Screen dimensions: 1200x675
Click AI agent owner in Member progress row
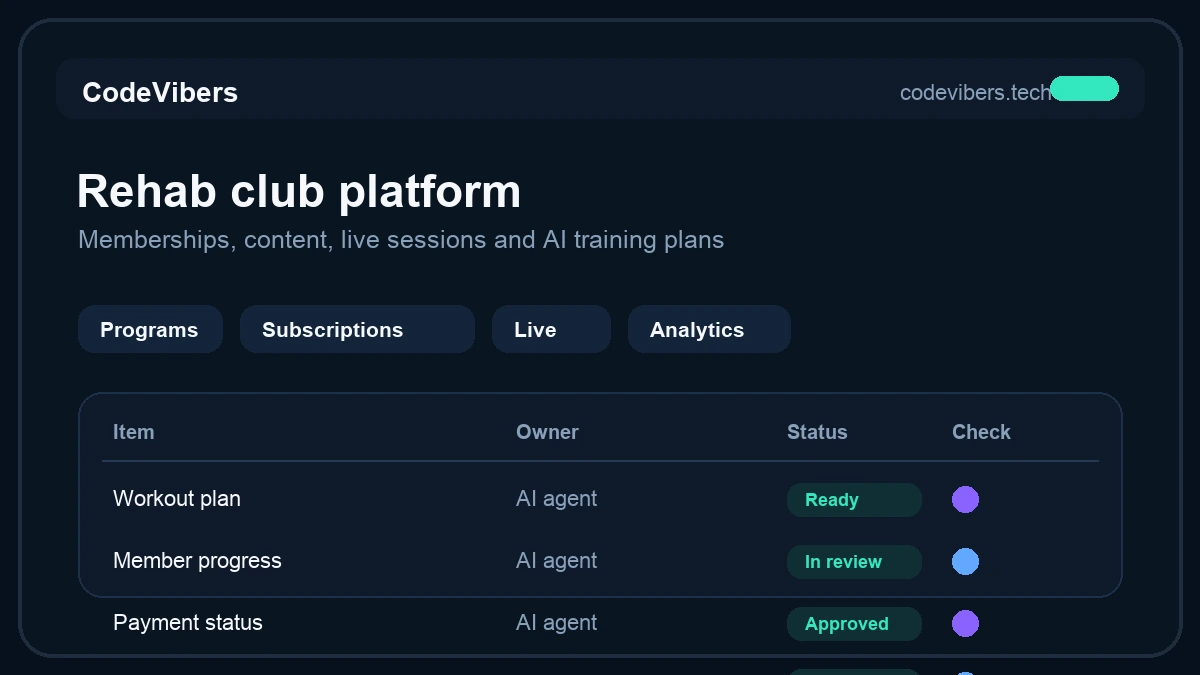point(556,560)
